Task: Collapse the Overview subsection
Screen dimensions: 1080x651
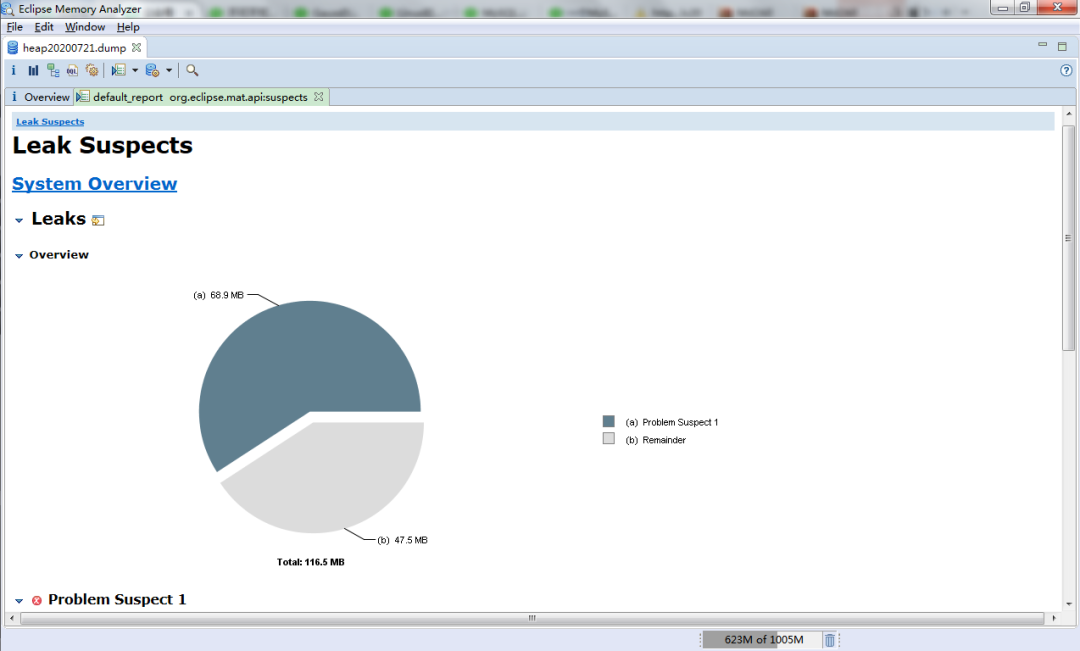Action: 19,256
